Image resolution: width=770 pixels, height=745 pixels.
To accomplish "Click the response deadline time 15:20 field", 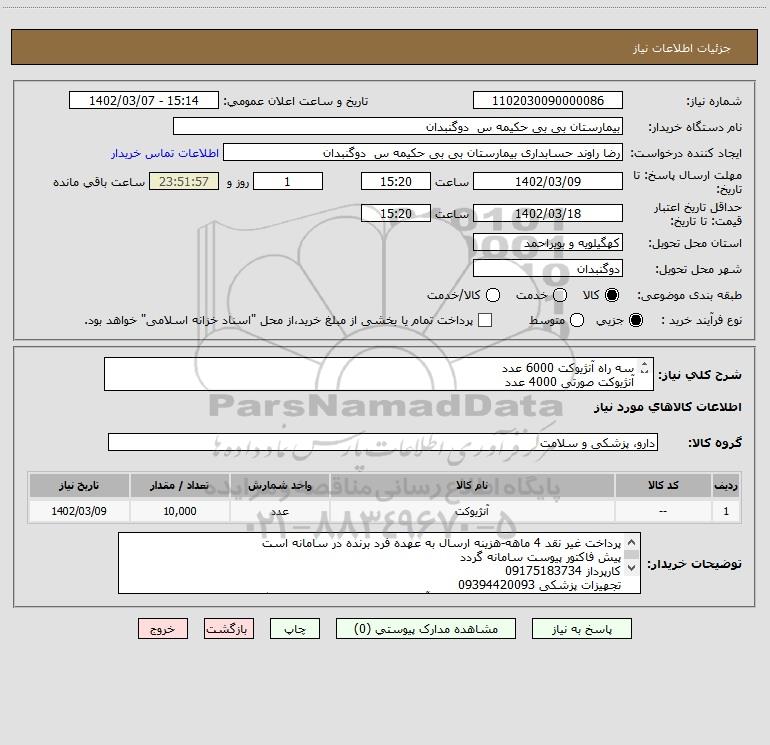I will pyautogui.click(x=396, y=181).
